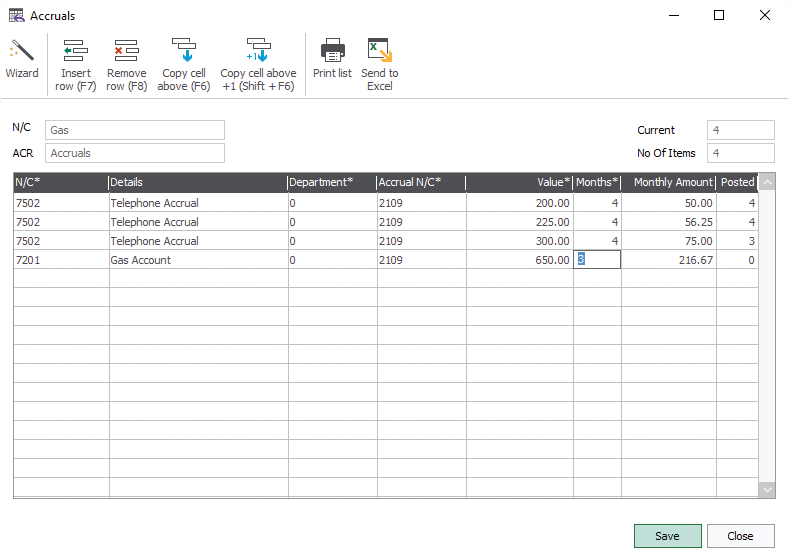Click the Accruals window title icon
The width and height of the screenshot is (789, 557).
pyautogui.click(x=16, y=16)
